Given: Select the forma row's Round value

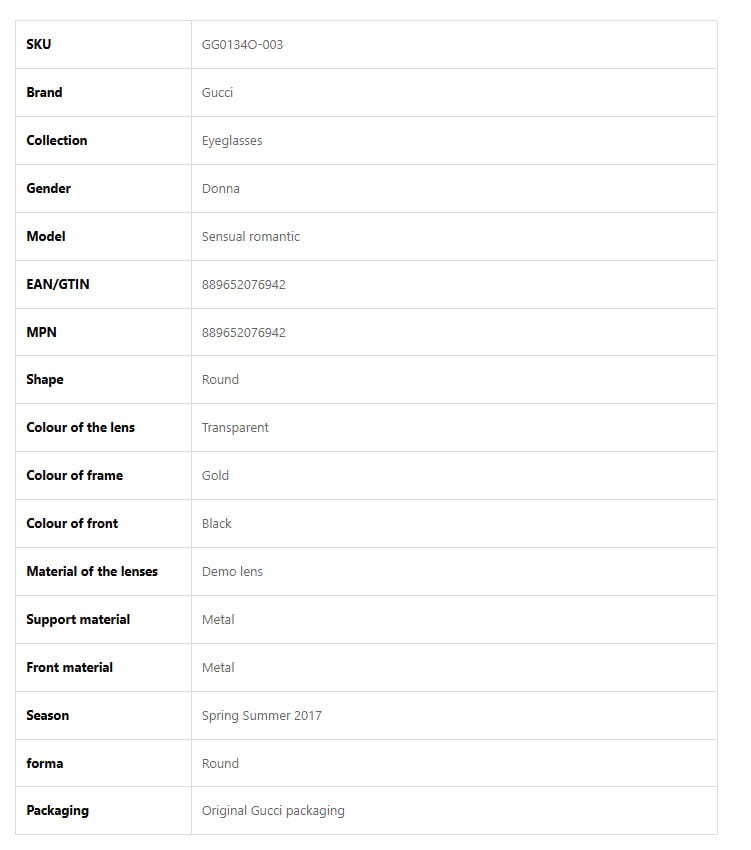Looking at the screenshot, I should tap(220, 764).
